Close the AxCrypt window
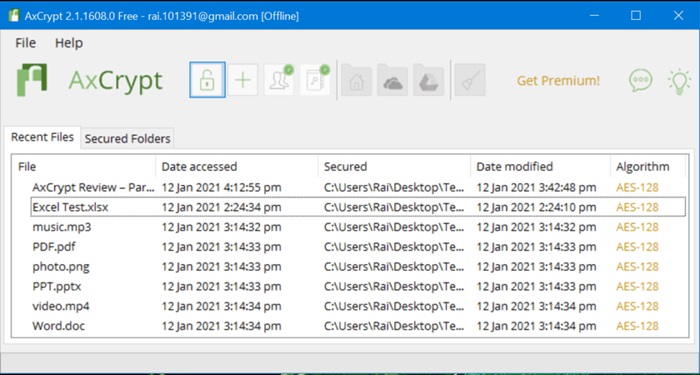This screenshot has height=375, width=700. point(678,15)
